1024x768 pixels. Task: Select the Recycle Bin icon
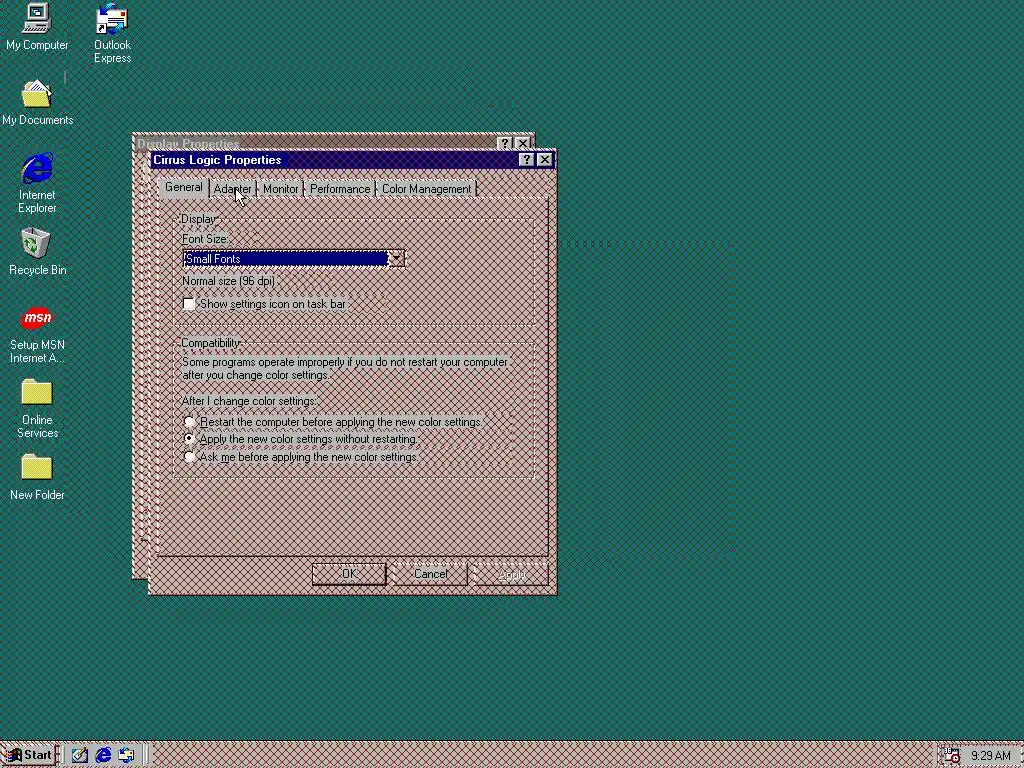tap(37, 251)
